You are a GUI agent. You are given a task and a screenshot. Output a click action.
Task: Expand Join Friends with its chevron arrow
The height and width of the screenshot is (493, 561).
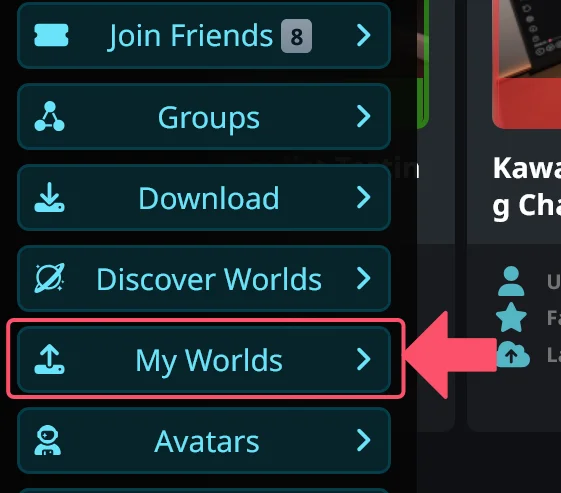[364, 35]
